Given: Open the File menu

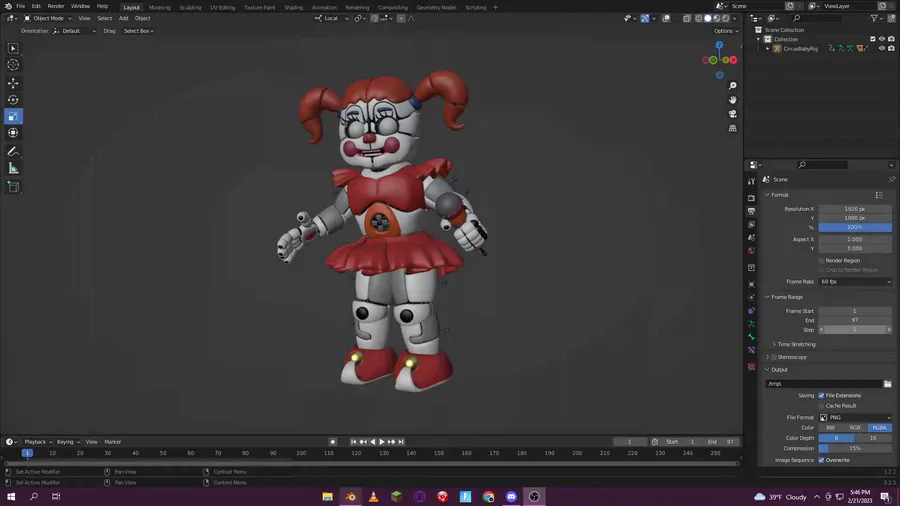Looking at the screenshot, I should pyautogui.click(x=21, y=6).
